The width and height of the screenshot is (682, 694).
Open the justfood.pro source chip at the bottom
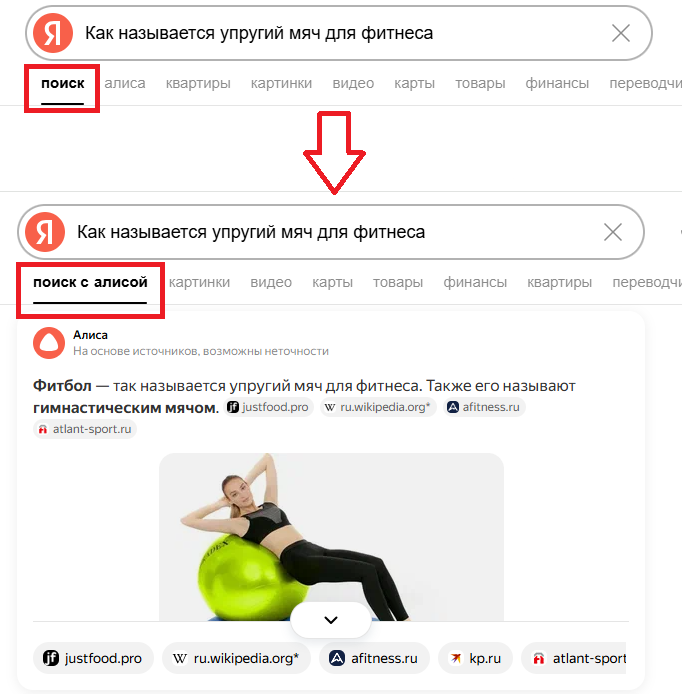pyautogui.click(x=93, y=658)
